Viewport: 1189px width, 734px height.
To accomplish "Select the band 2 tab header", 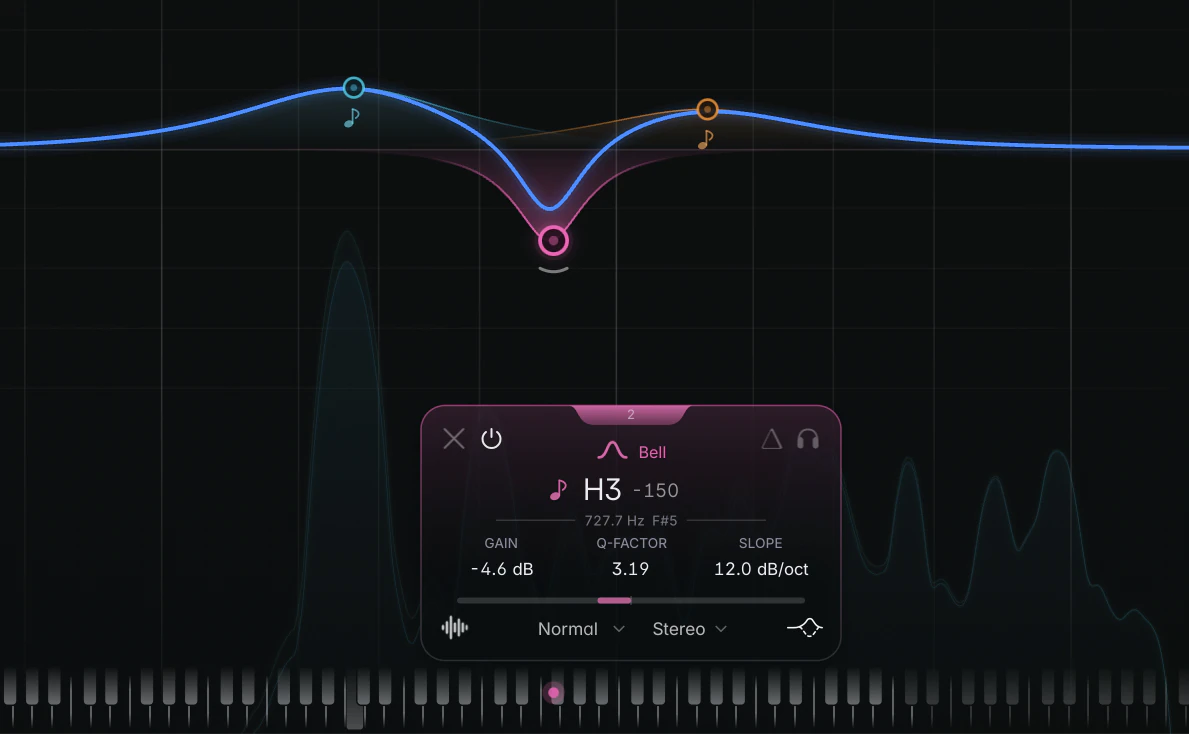I will click(x=630, y=415).
